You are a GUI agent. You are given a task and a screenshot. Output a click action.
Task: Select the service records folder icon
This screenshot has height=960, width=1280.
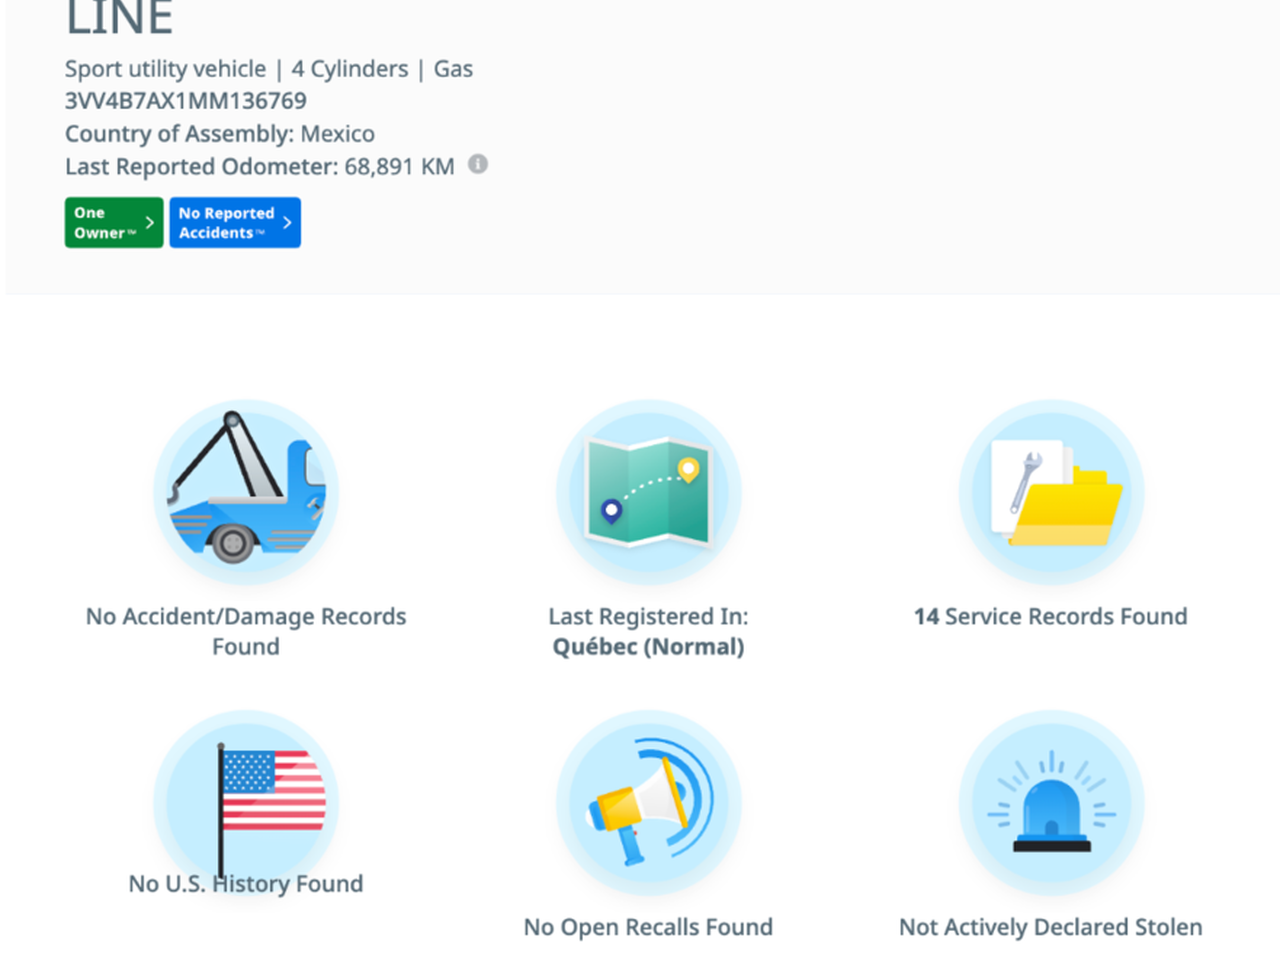[1051, 492]
